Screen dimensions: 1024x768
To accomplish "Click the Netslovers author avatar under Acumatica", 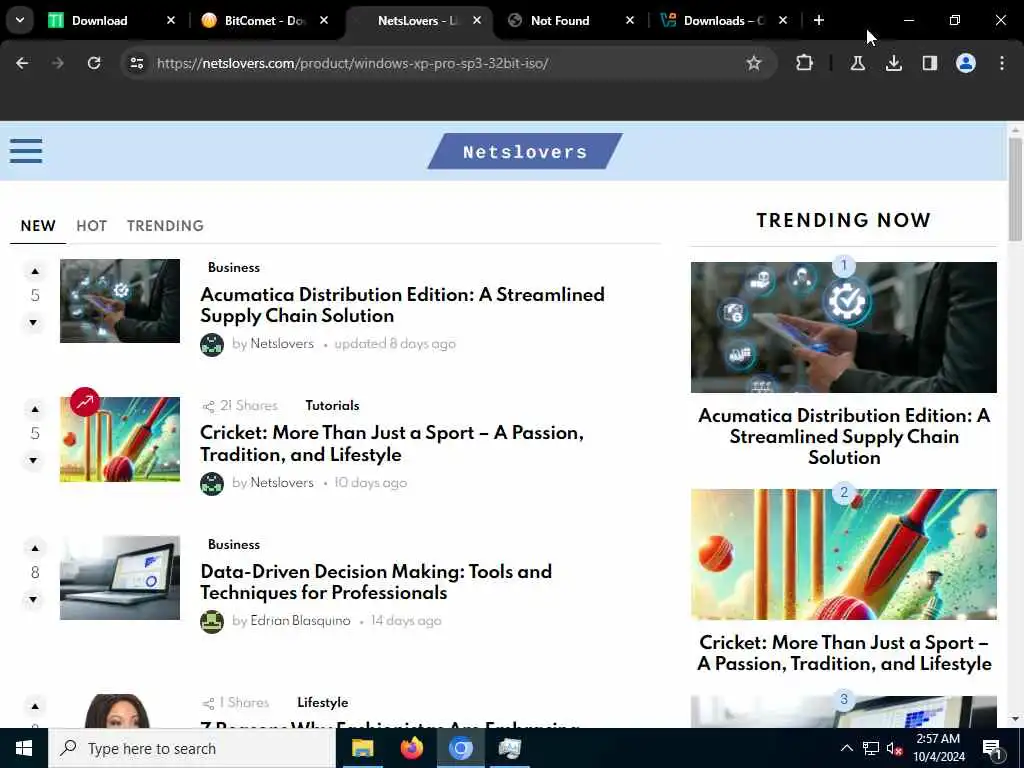I will click(x=212, y=344).
